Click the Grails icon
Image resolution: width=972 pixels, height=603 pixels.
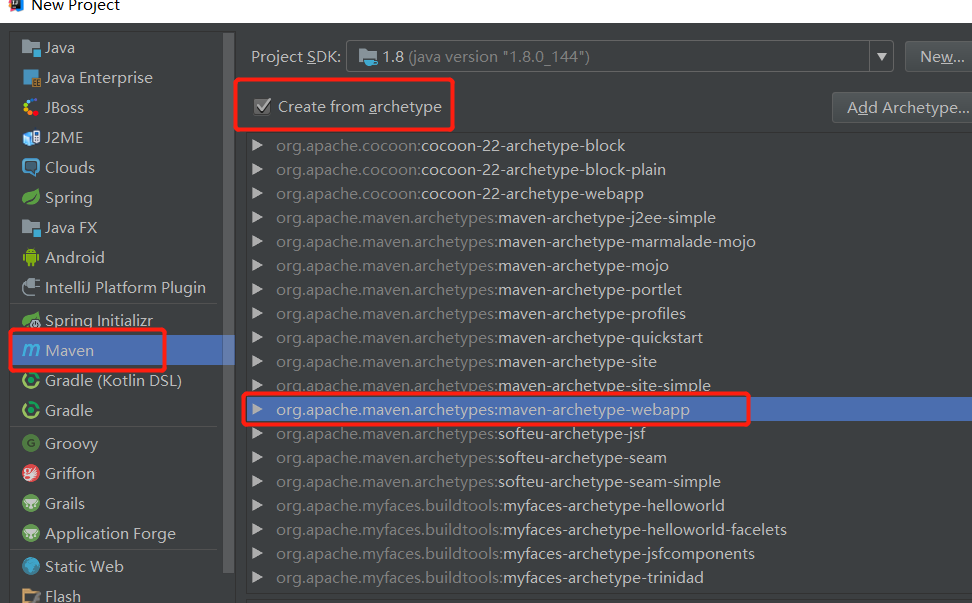tap(31, 503)
